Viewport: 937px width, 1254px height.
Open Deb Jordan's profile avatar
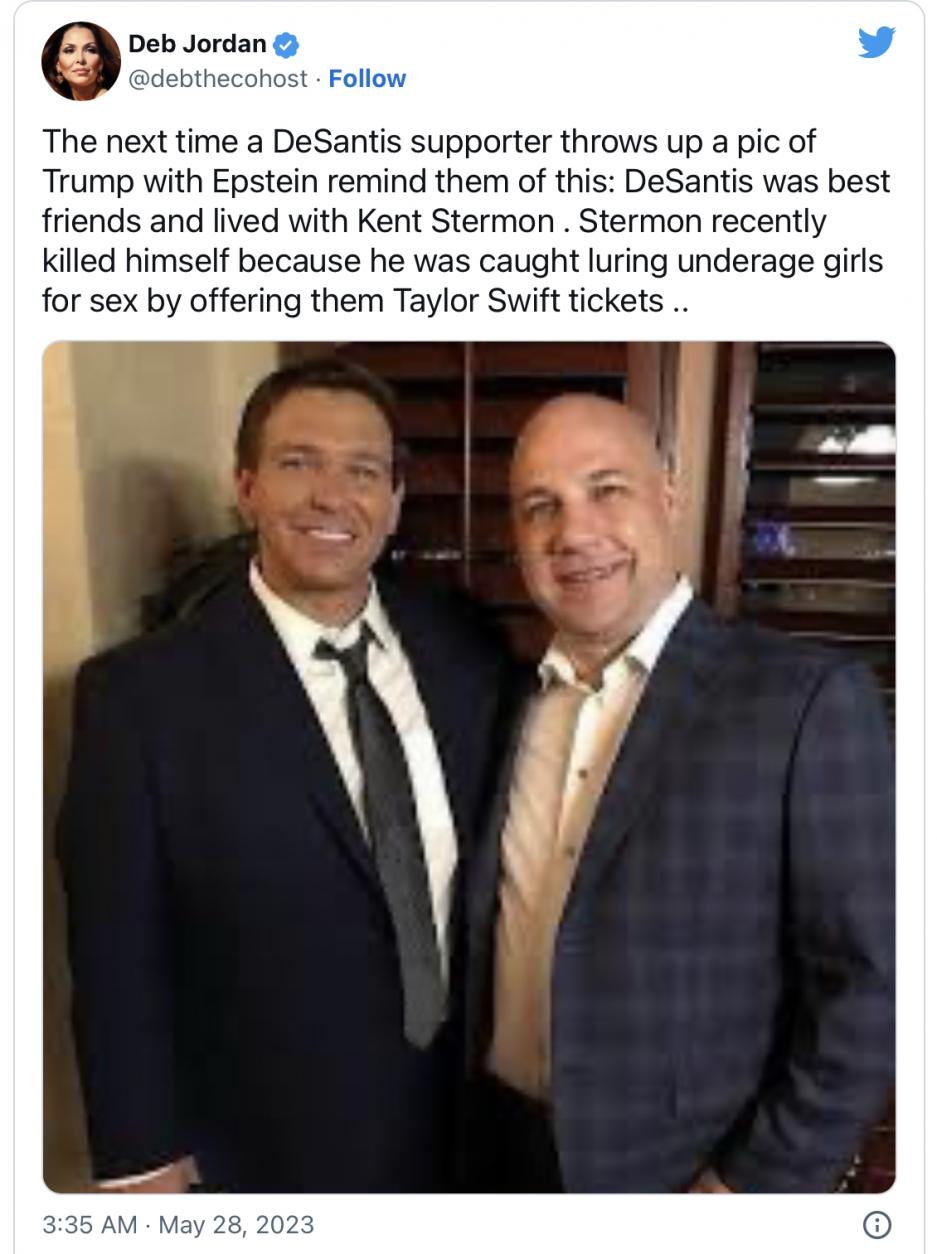pos(81,61)
